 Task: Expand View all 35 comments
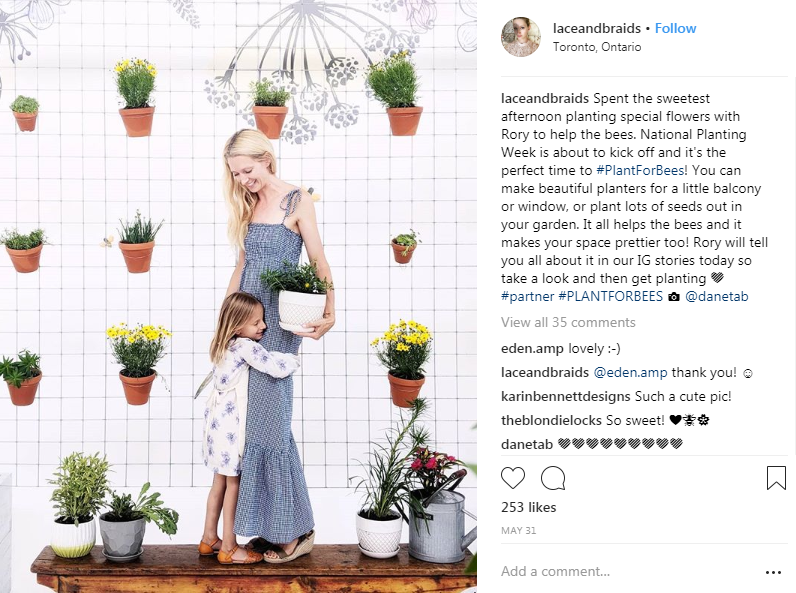coord(568,322)
